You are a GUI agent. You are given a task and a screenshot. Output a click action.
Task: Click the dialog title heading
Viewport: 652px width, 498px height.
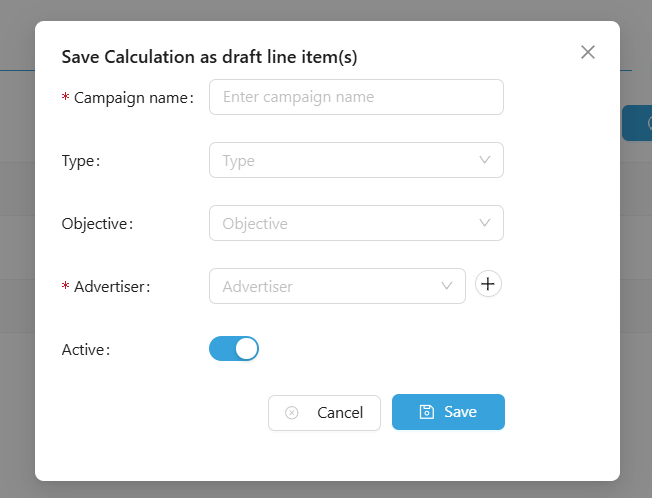(209, 57)
